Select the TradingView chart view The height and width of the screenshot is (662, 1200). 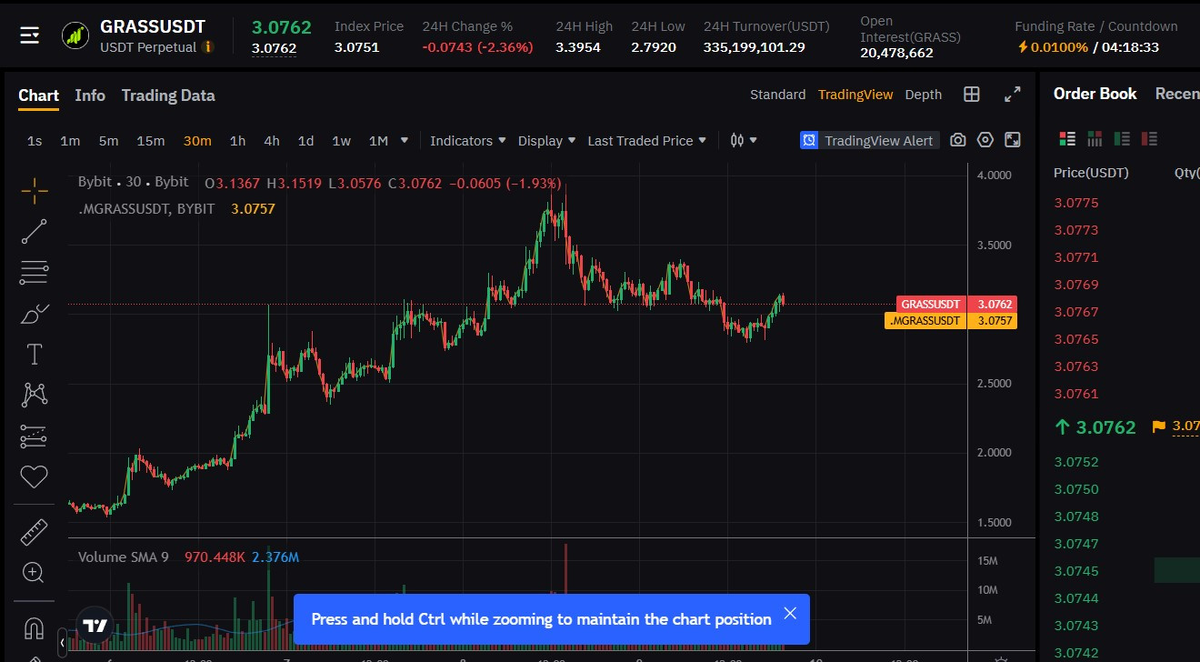tap(855, 94)
